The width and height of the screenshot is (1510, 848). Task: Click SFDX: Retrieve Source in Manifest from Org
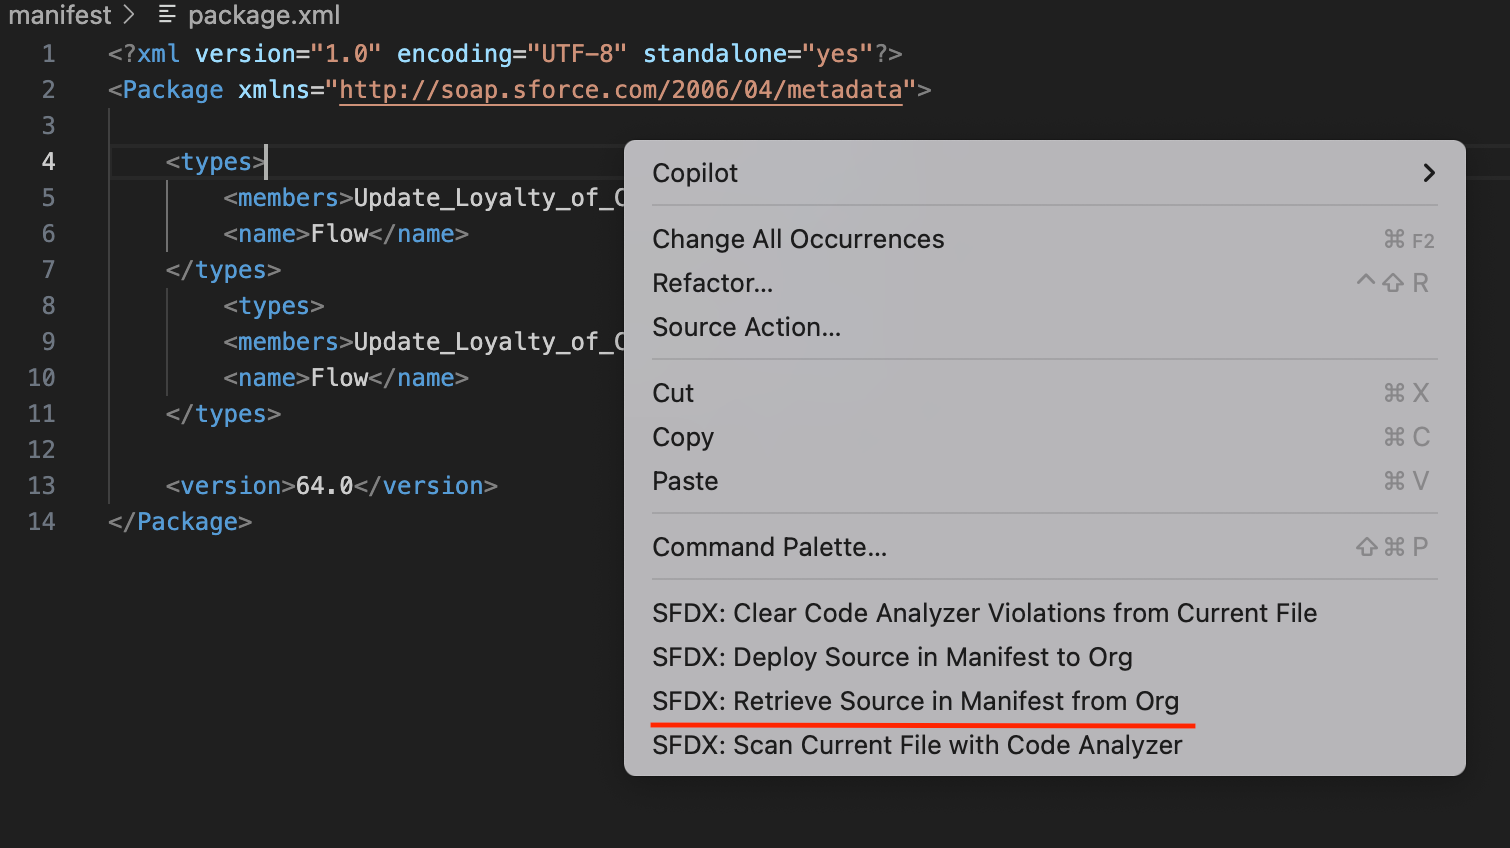pyautogui.click(x=915, y=701)
